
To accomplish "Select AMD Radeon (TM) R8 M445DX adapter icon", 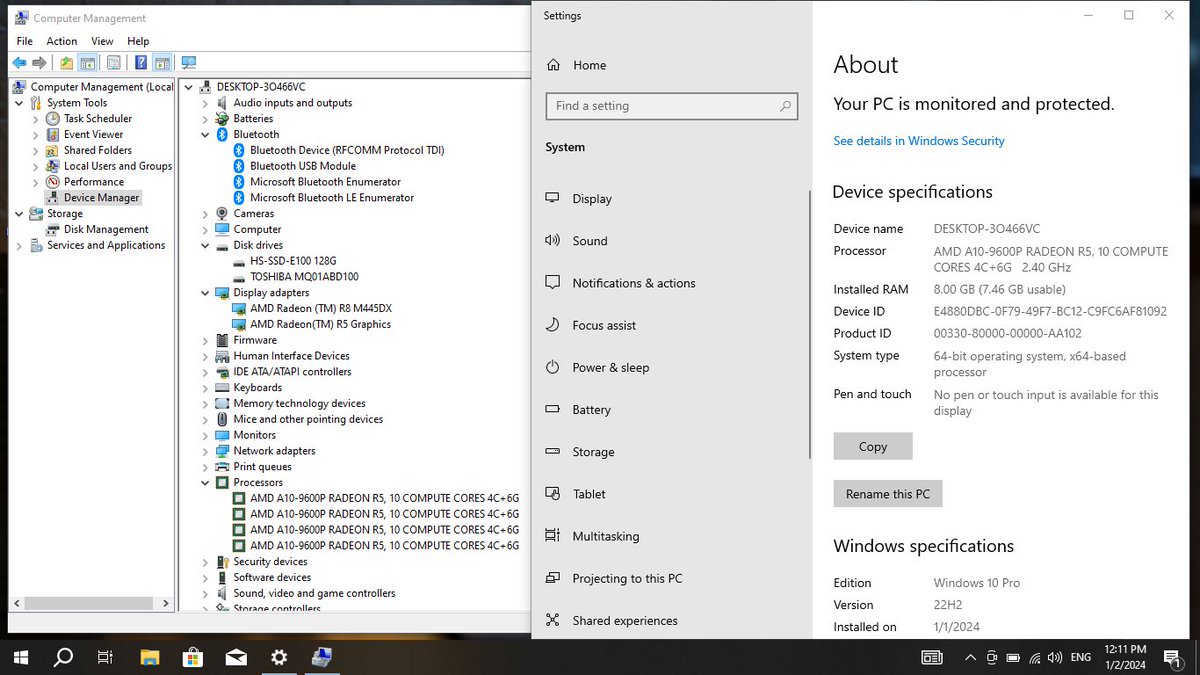I will (x=239, y=309).
